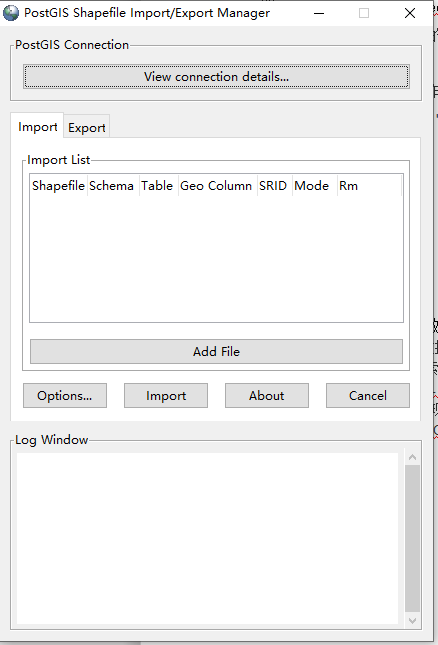Open the Options... dialog
The height and width of the screenshot is (645, 438).
click(65, 396)
